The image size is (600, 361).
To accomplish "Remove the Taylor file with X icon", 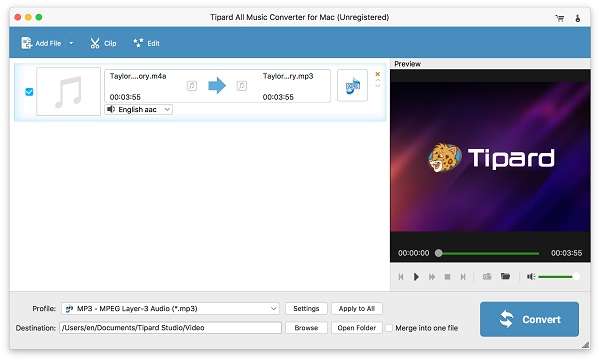I will point(378,74).
